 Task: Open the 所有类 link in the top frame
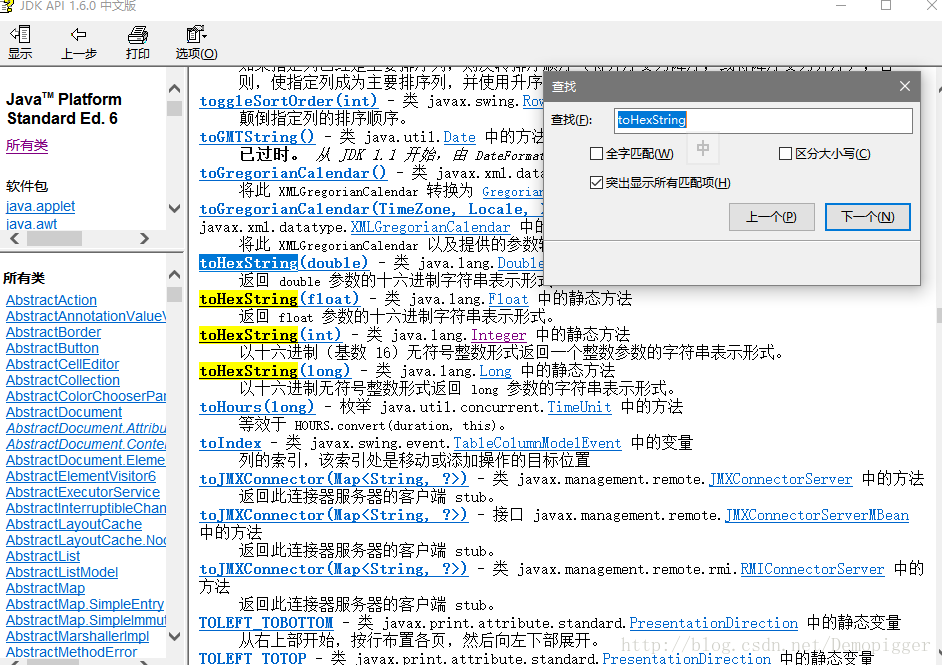click(x=27, y=145)
